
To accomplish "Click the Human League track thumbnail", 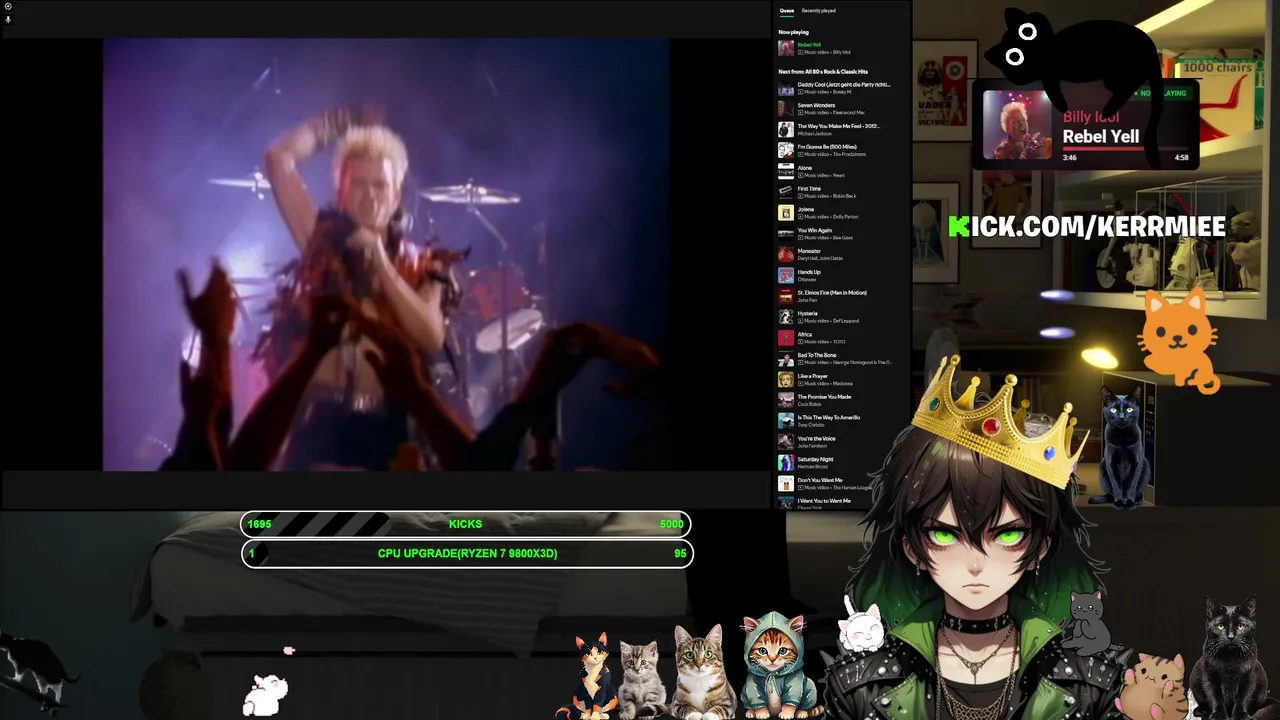I will point(786,484).
